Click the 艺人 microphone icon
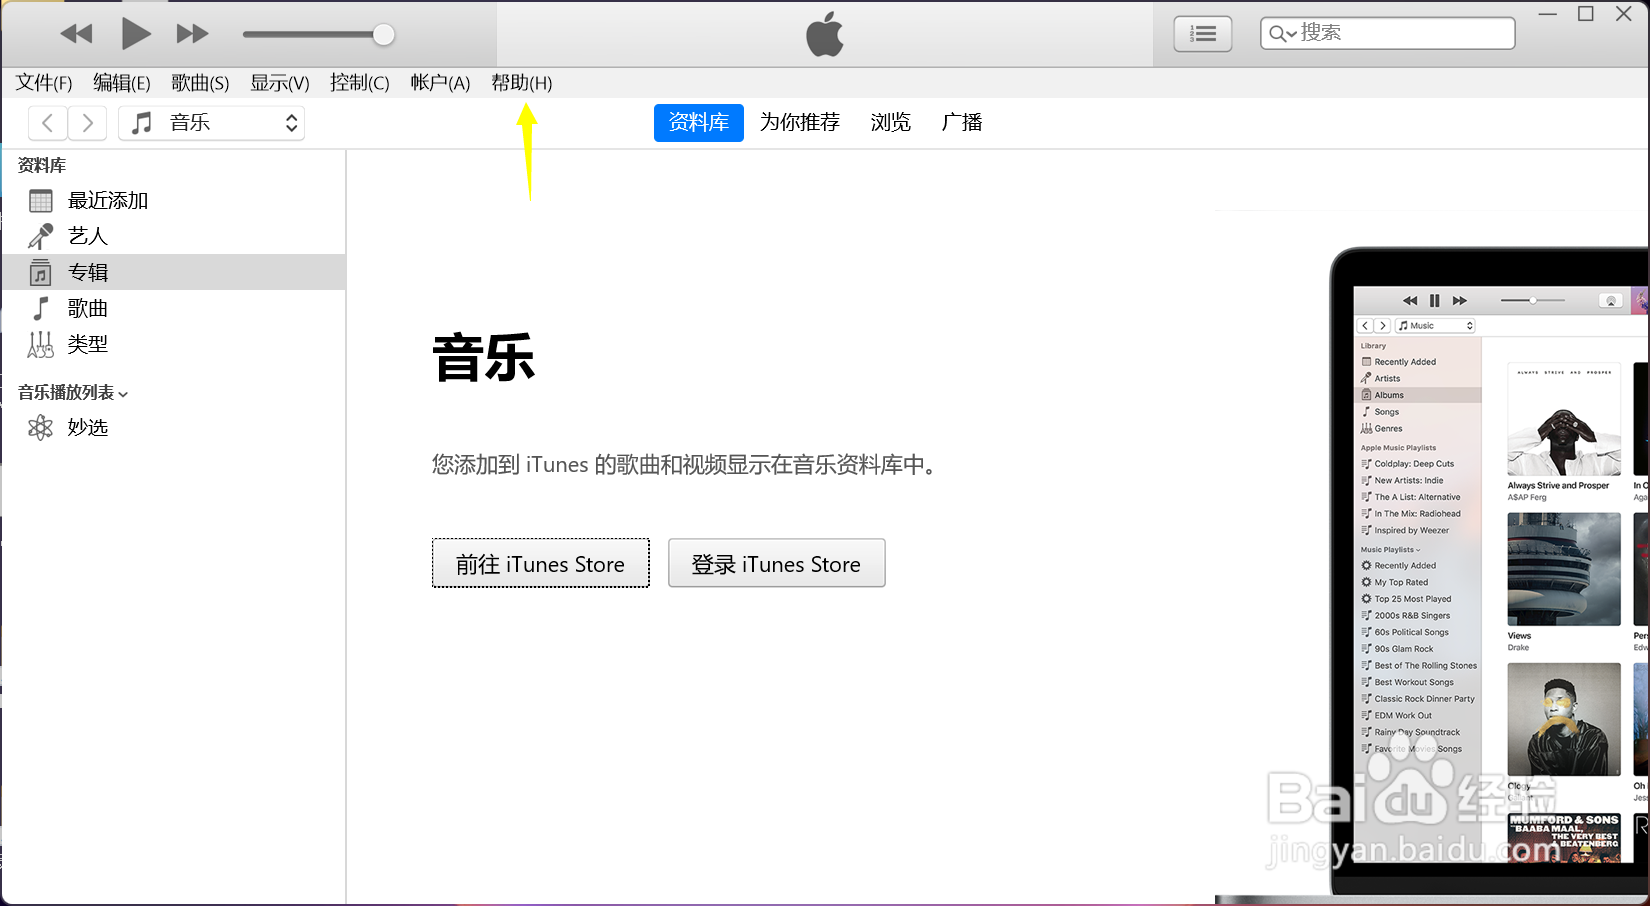1650x906 pixels. point(41,236)
